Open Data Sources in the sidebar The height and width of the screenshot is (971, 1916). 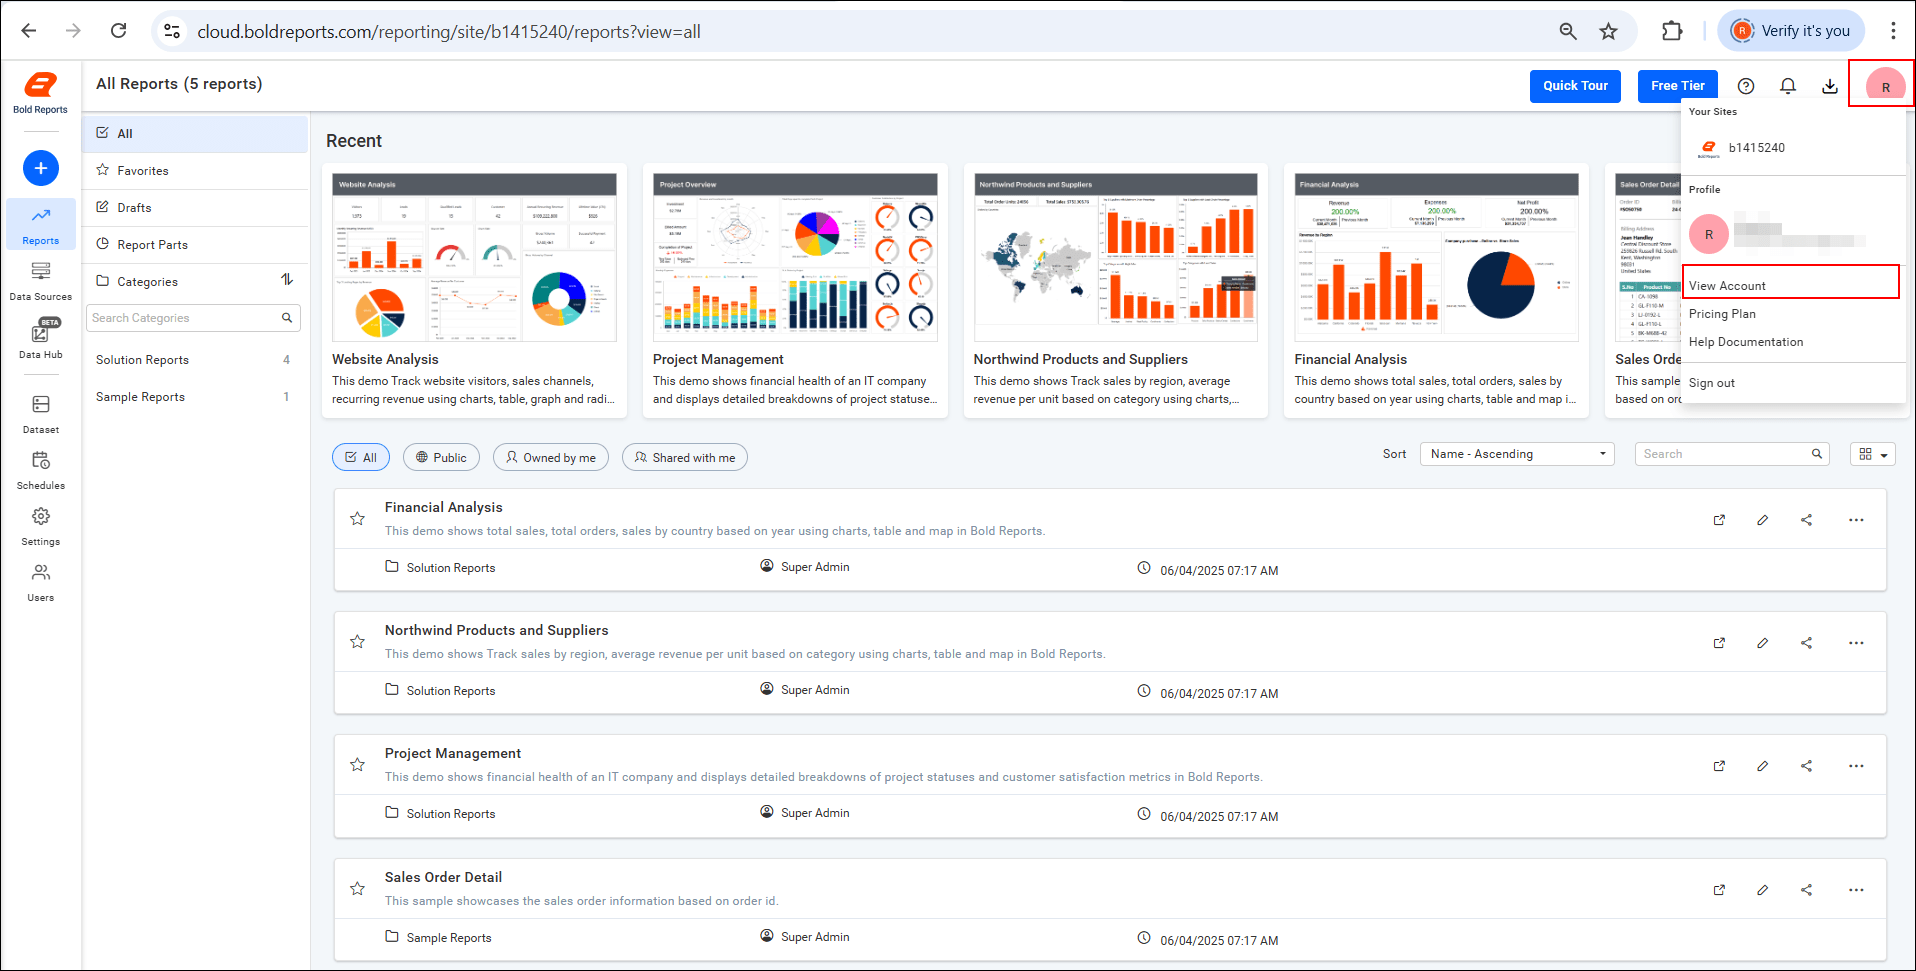(41, 281)
